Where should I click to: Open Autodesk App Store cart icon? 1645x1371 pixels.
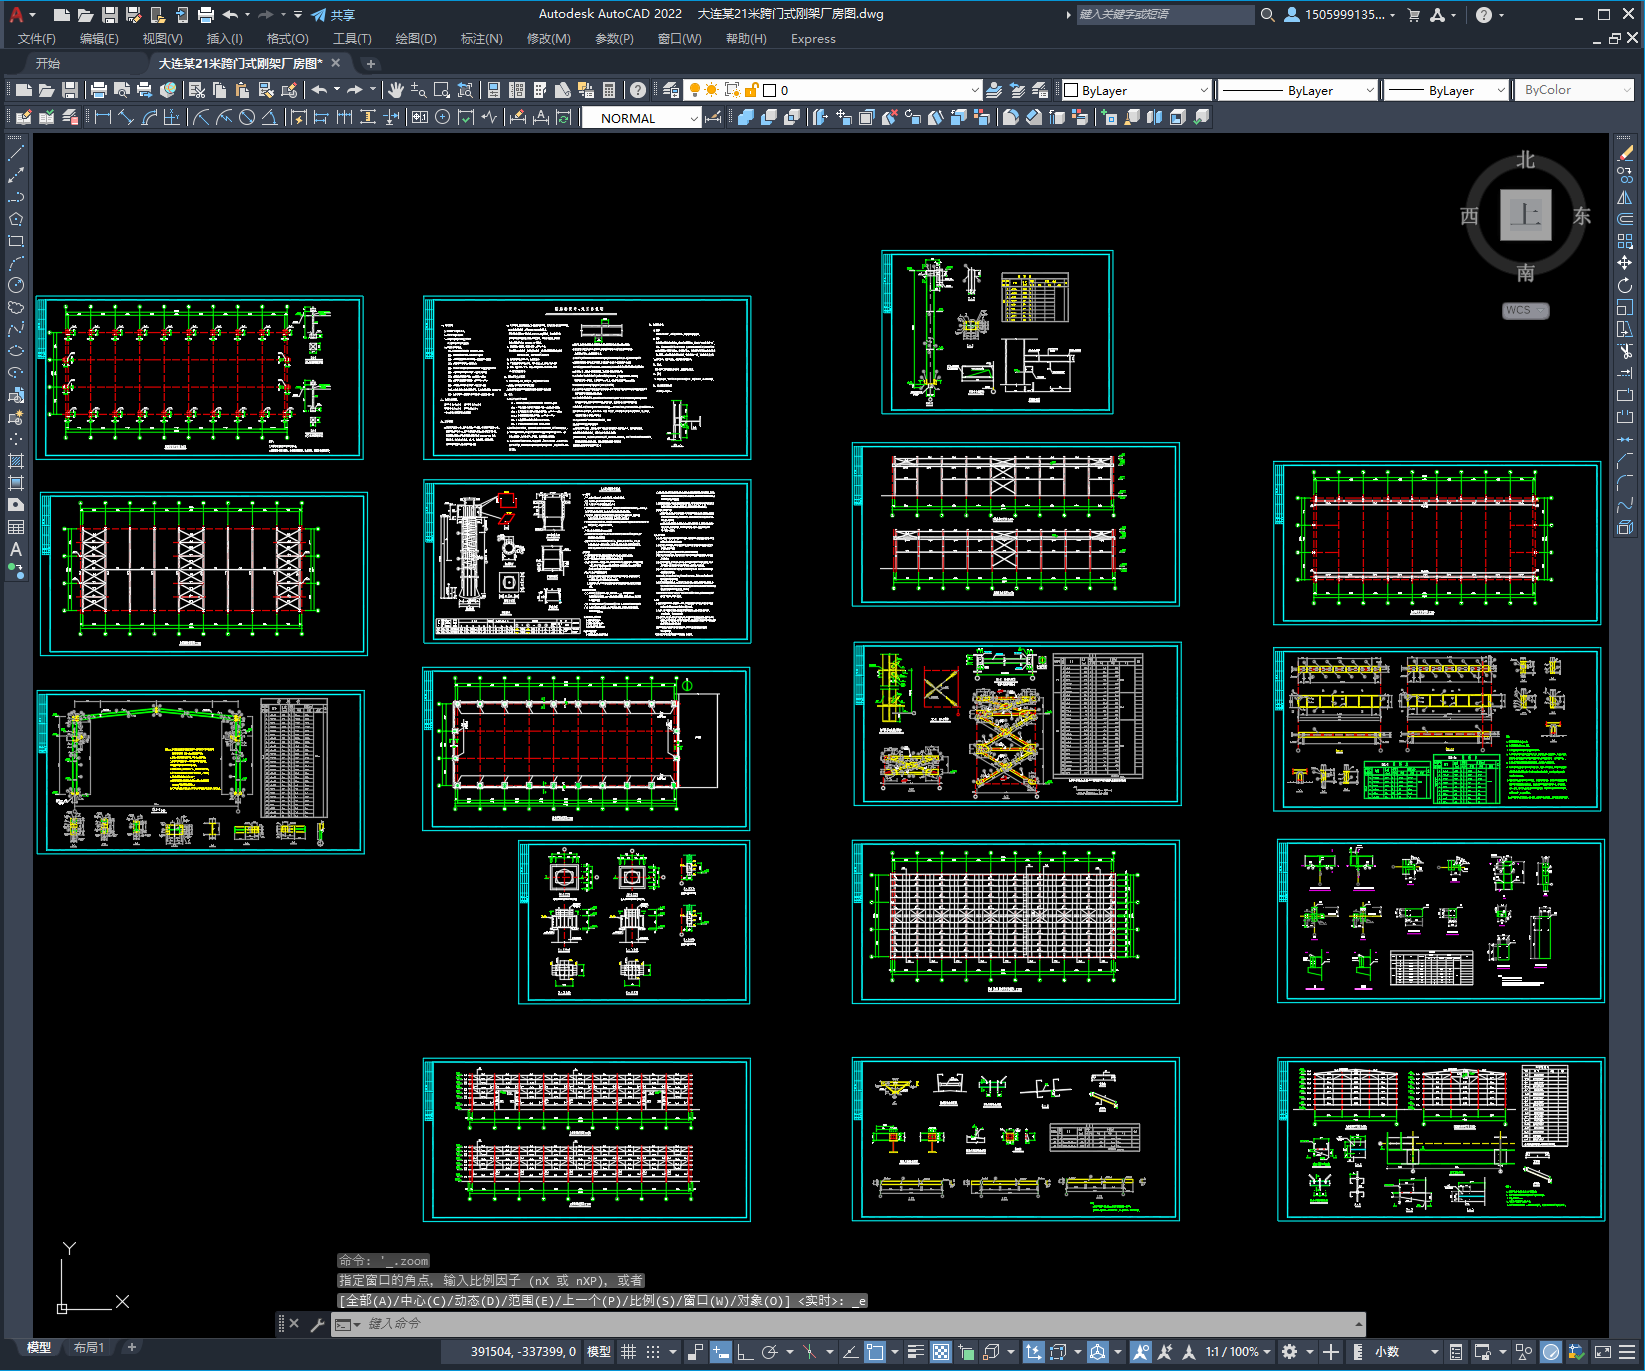click(1414, 15)
